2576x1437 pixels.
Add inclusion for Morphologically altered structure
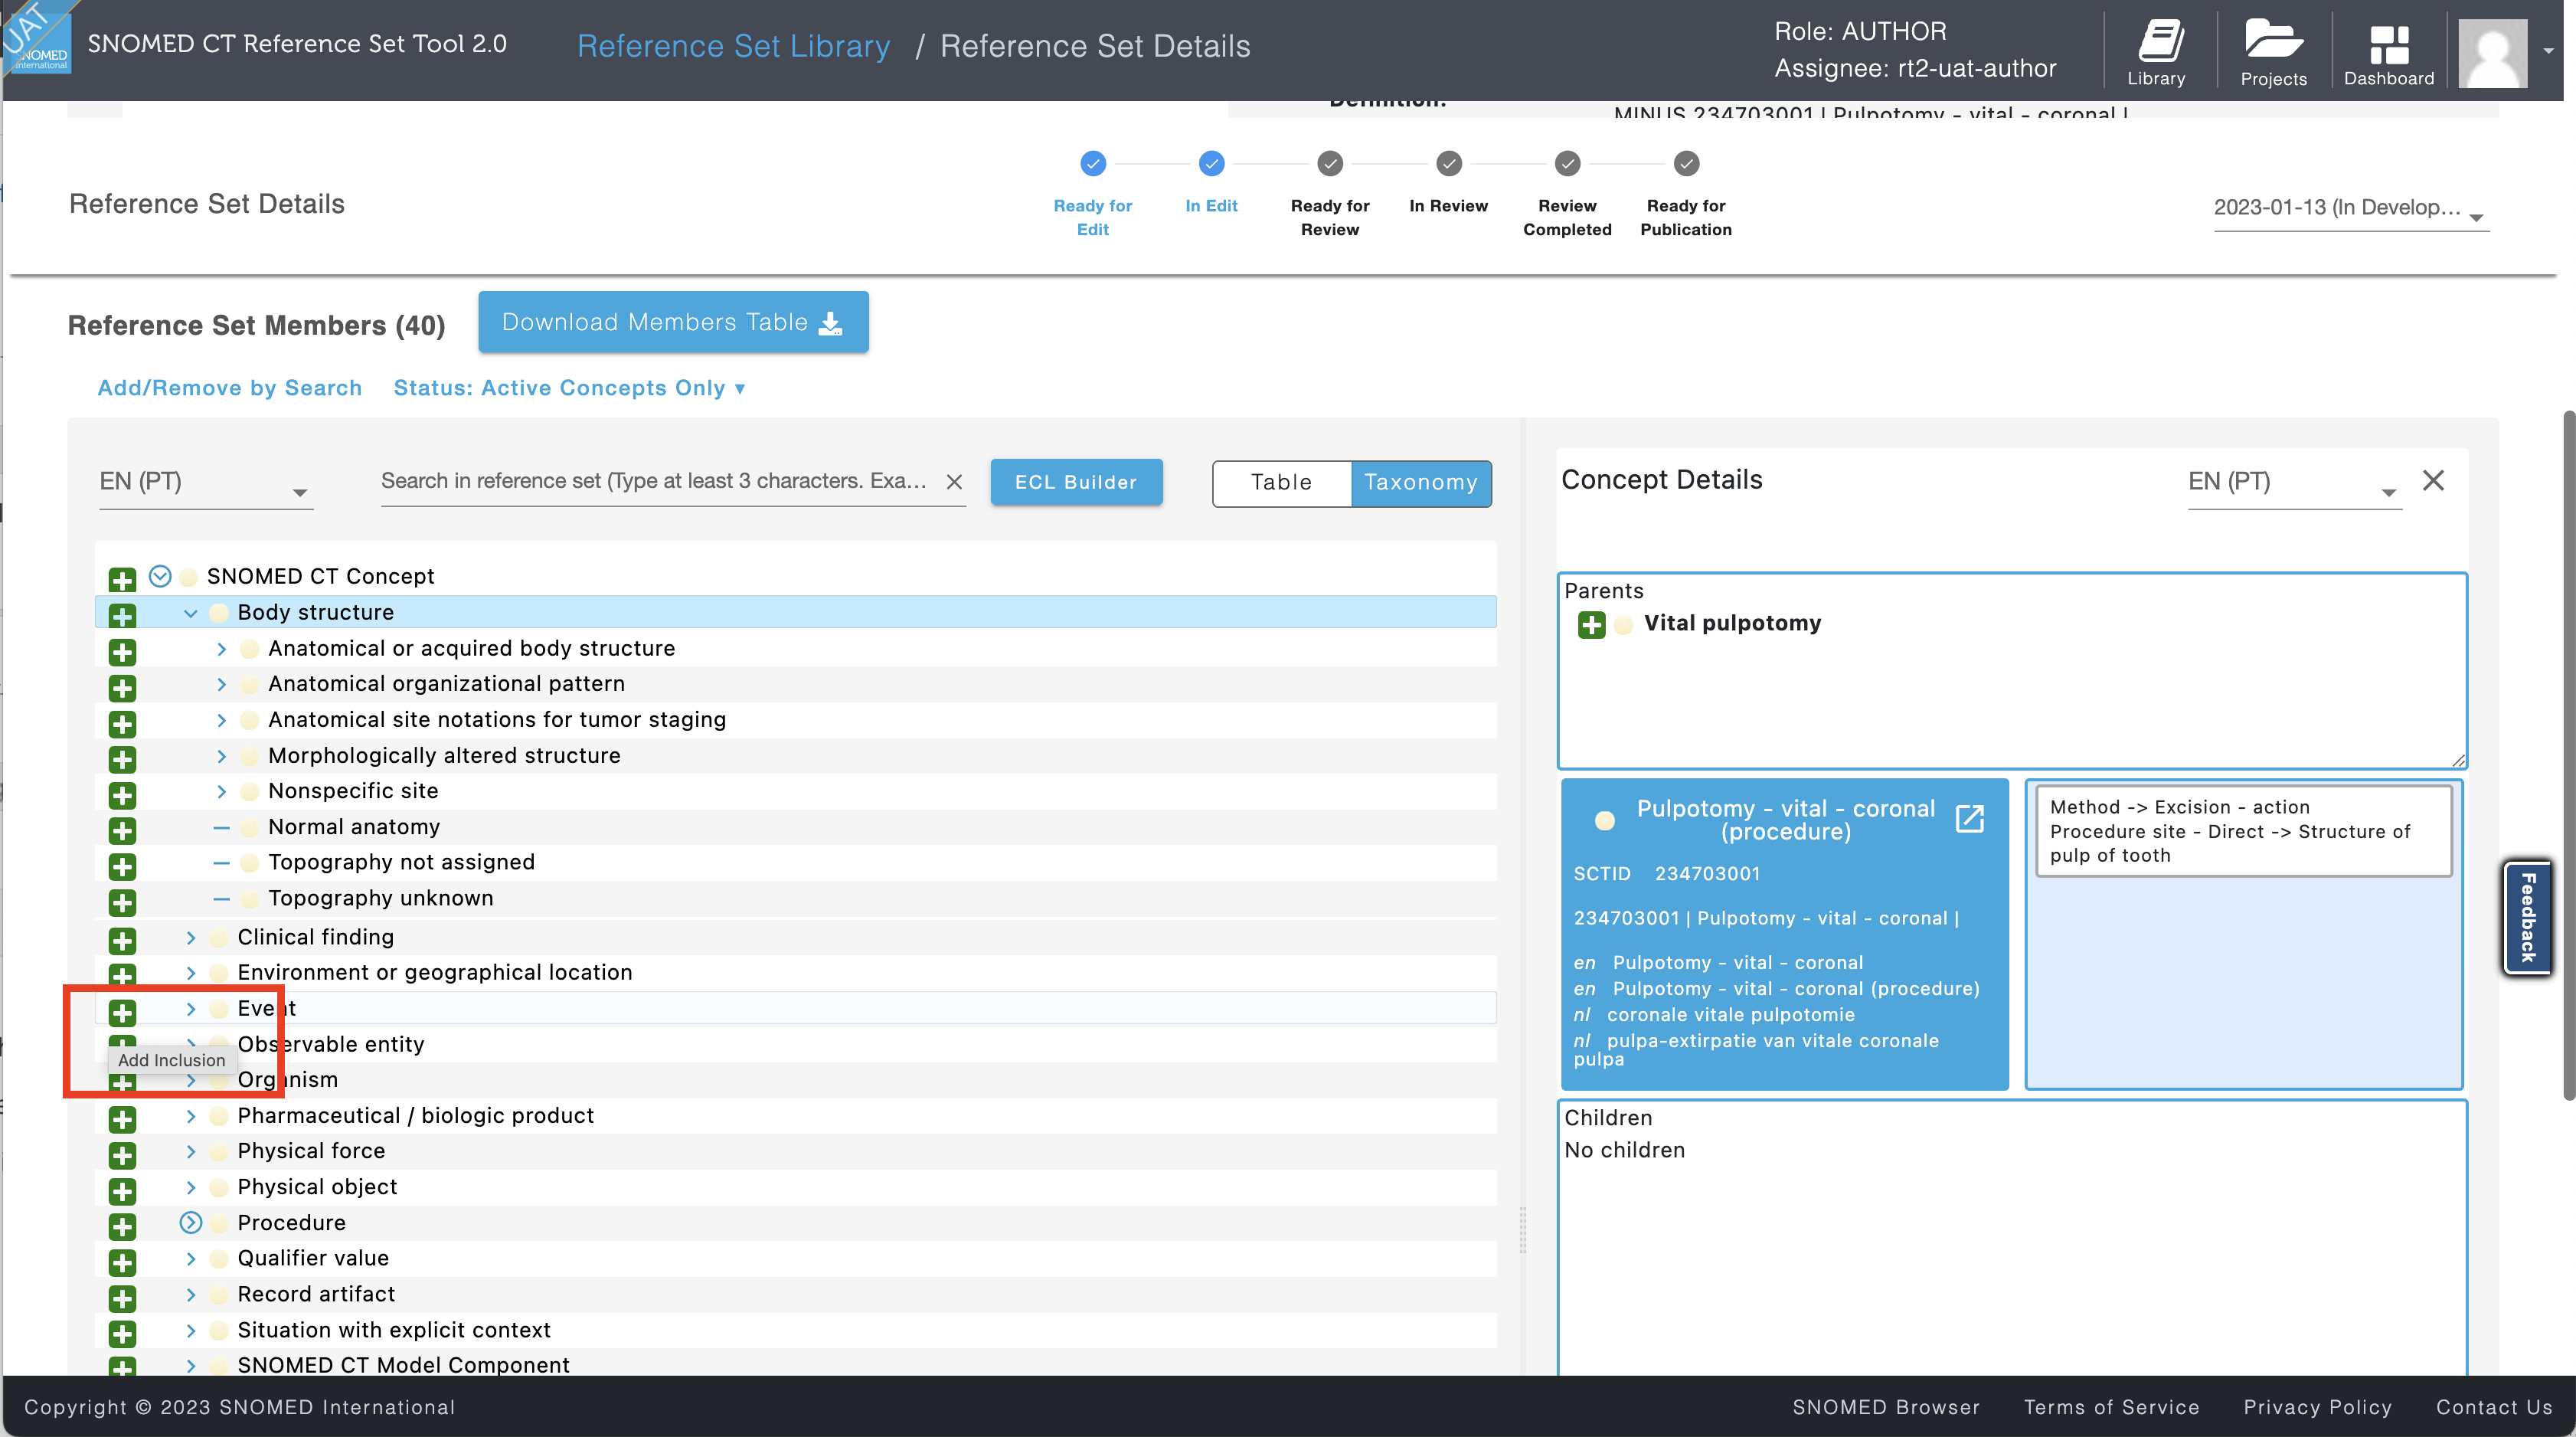122,760
